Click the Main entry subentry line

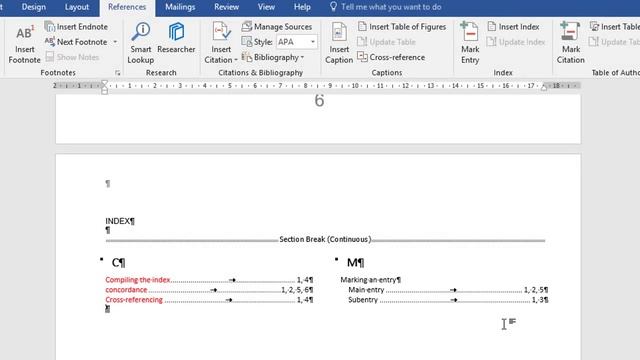[366, 290]
